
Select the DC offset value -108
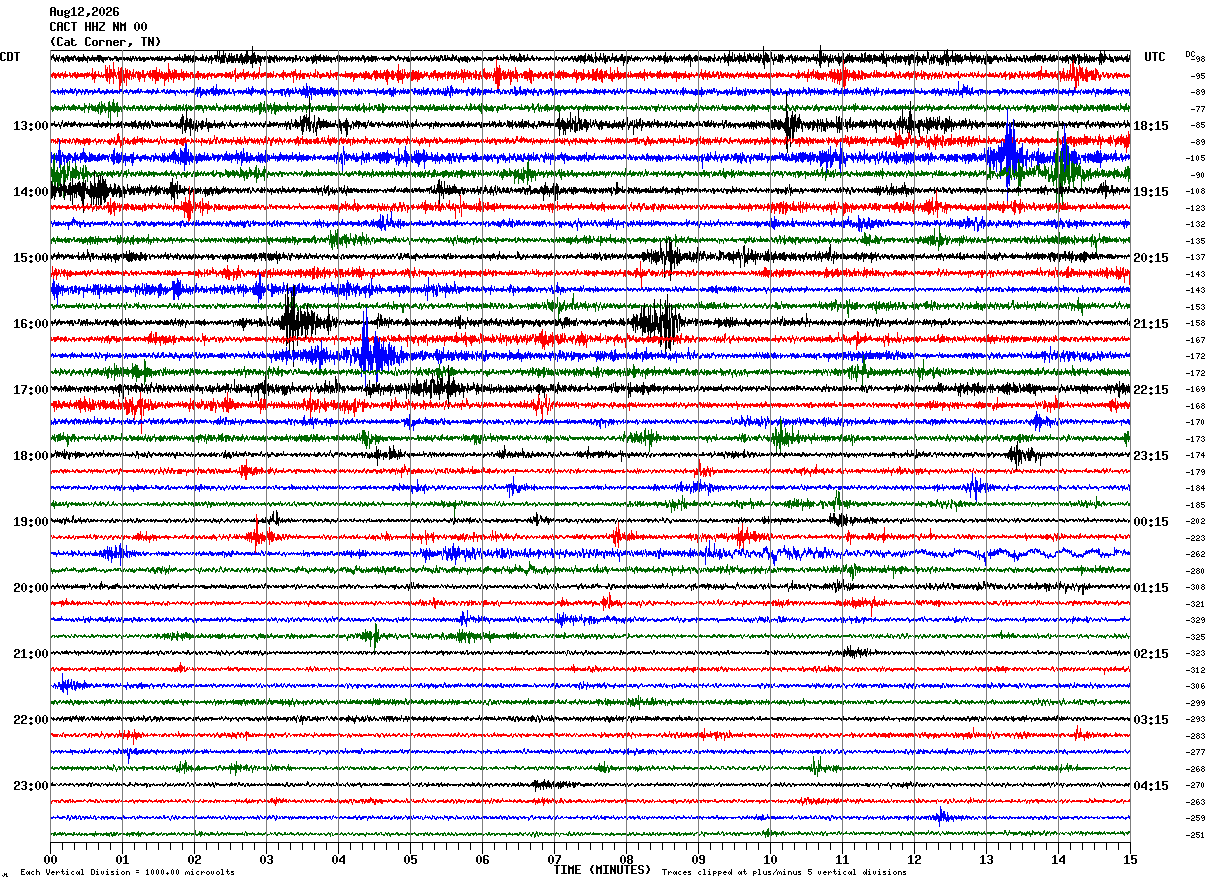tap(1196, 191)
